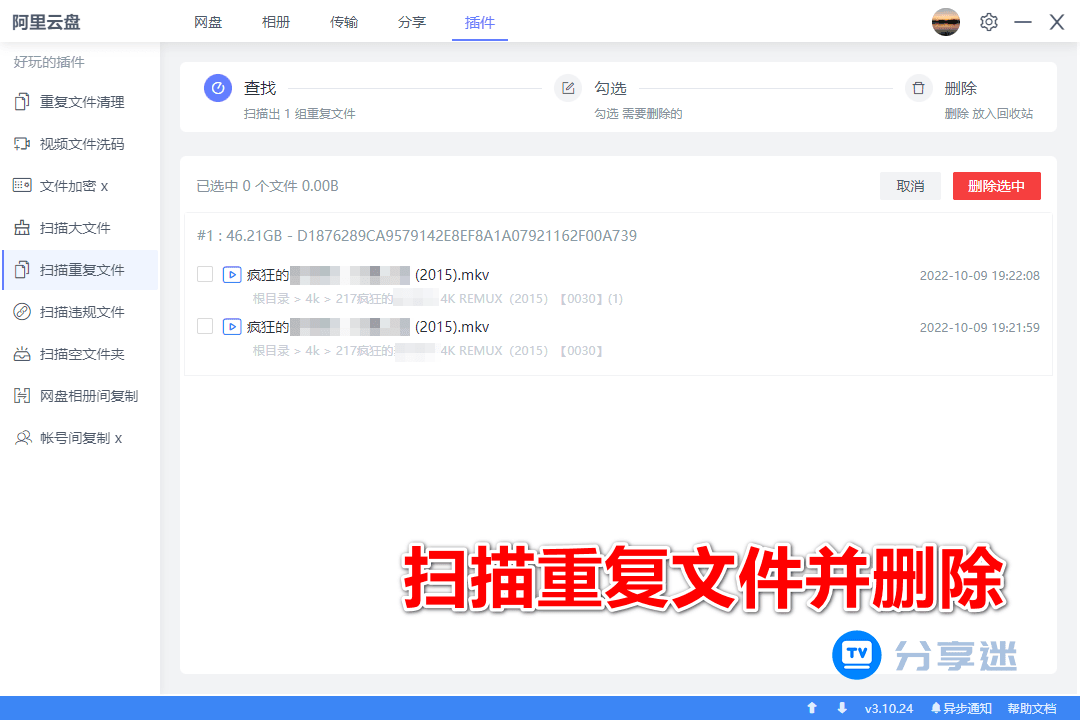The height and width of the screenshot is (720, 1080).
Task: Switch to the 网盘 tab
Action: (x=208, y=22)
